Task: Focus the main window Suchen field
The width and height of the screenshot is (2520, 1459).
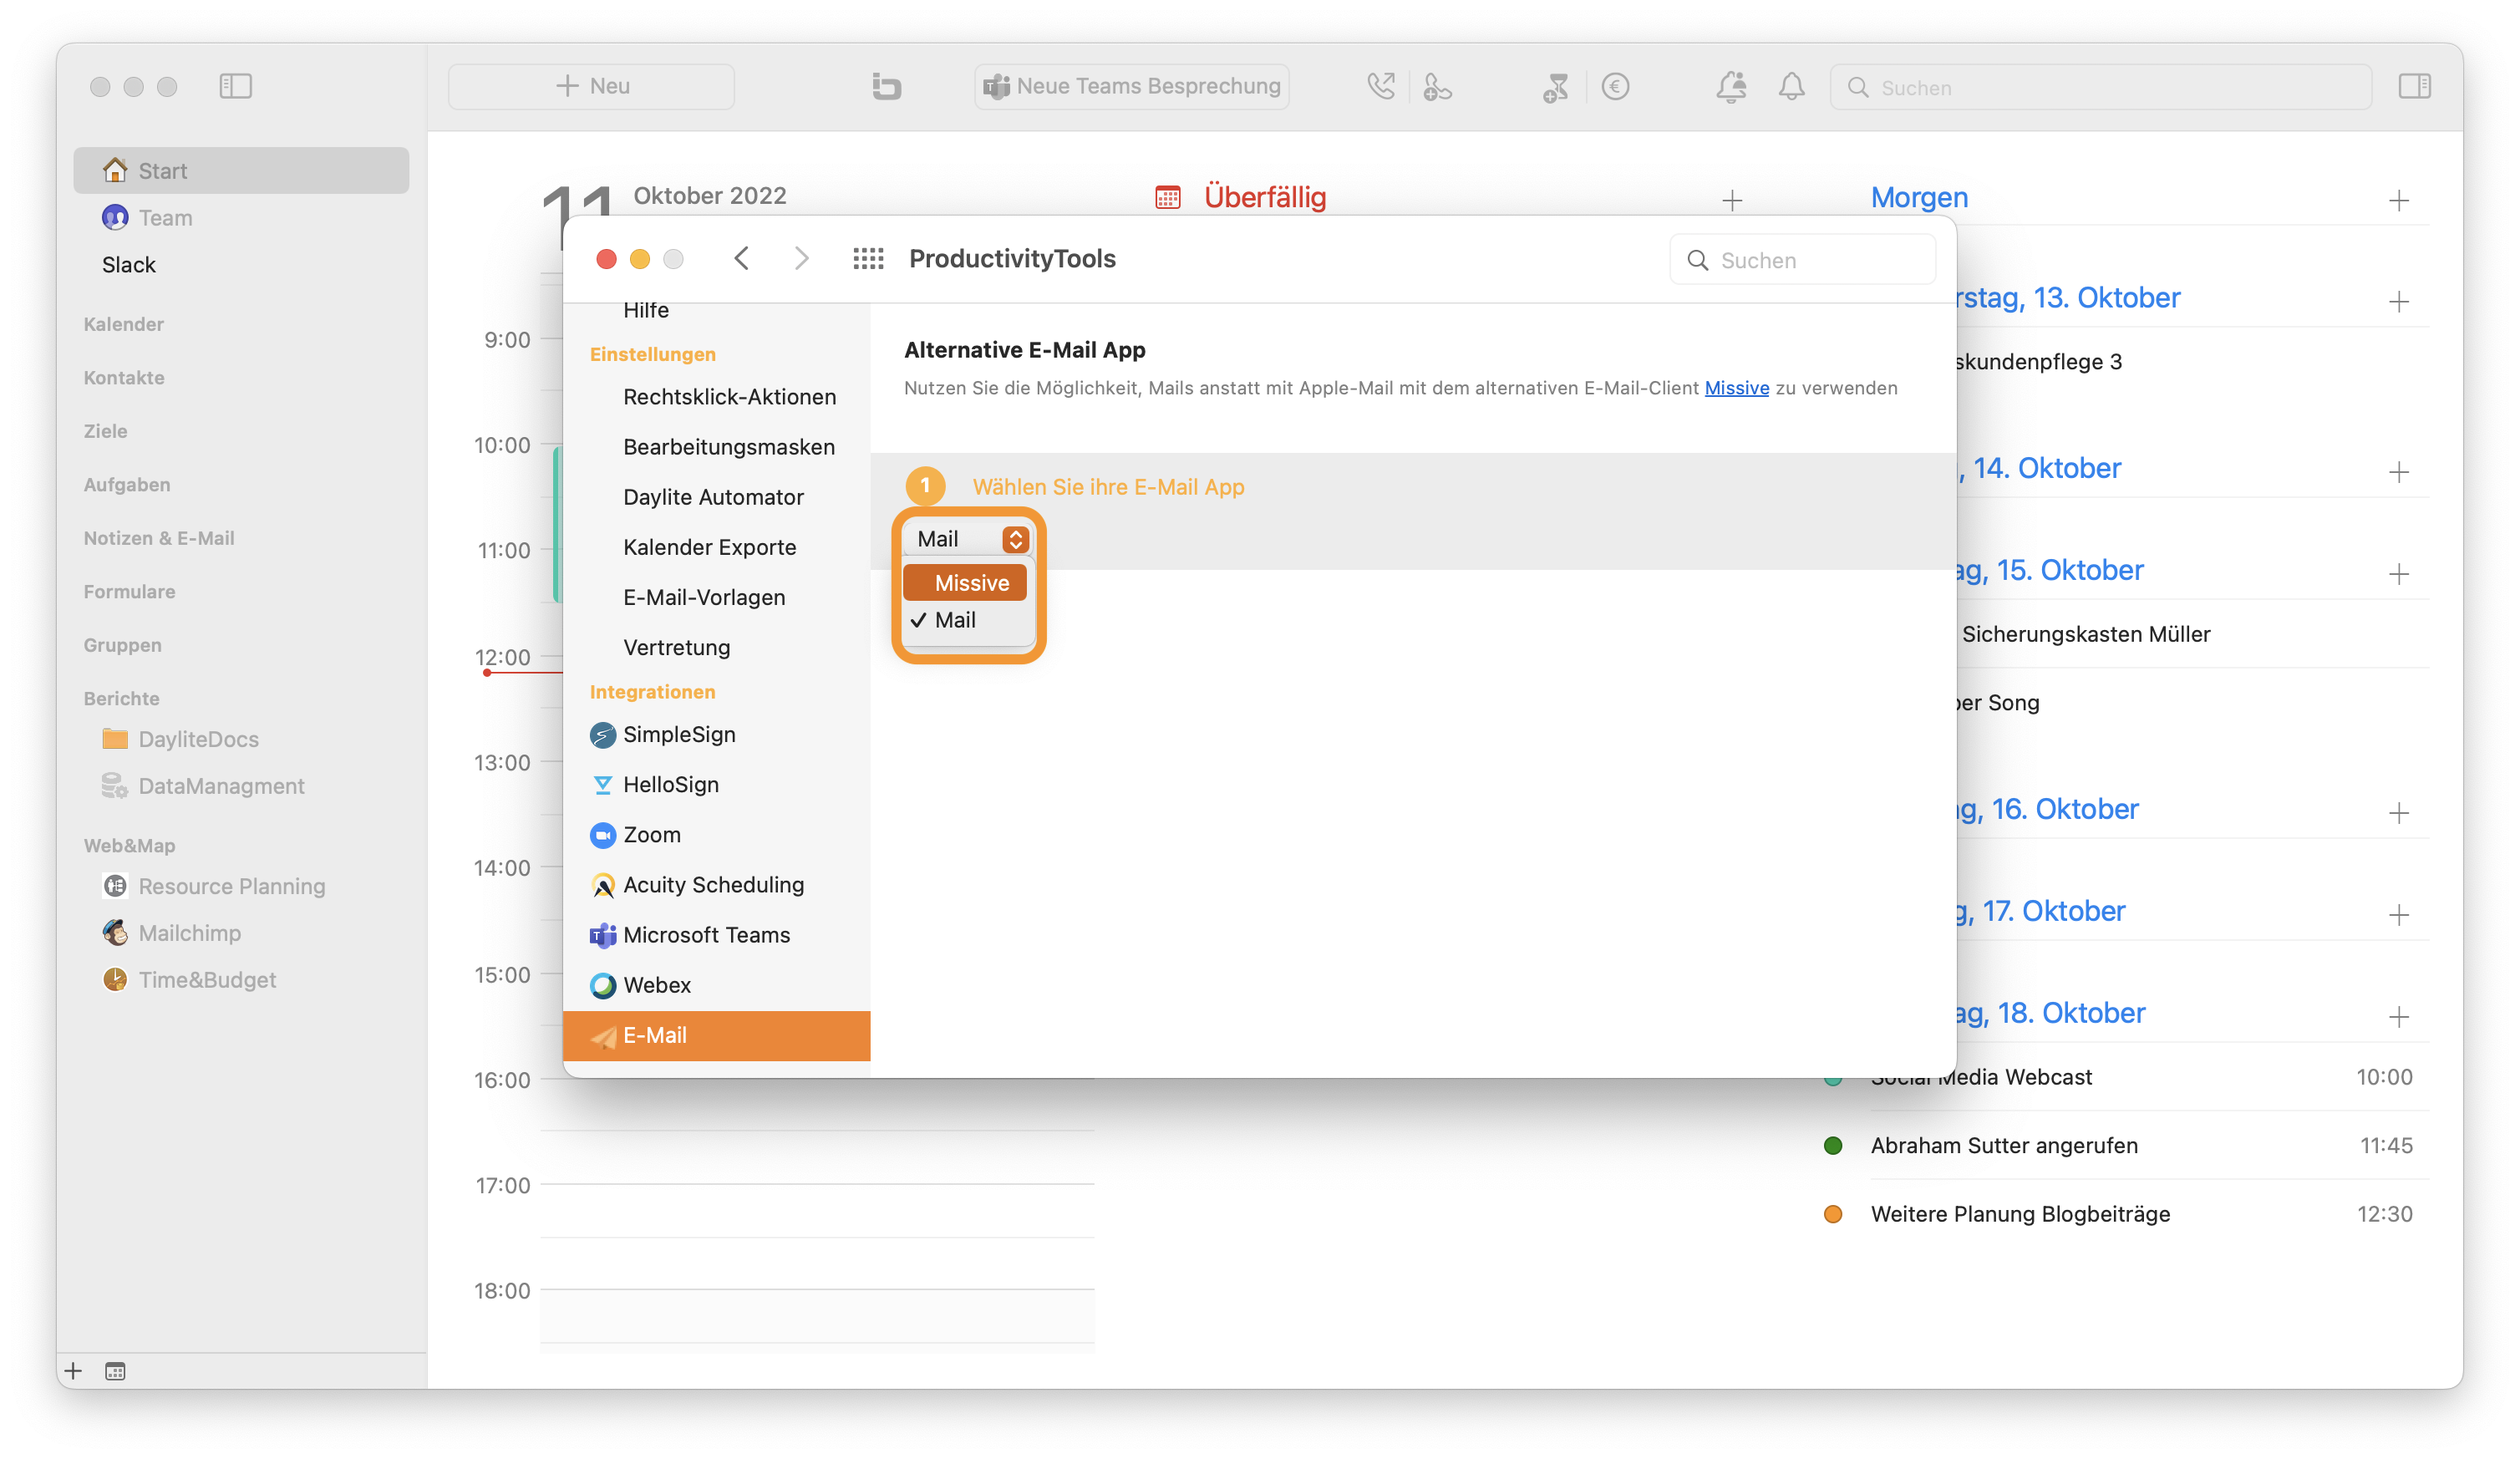Action: tap(2100, 87)
